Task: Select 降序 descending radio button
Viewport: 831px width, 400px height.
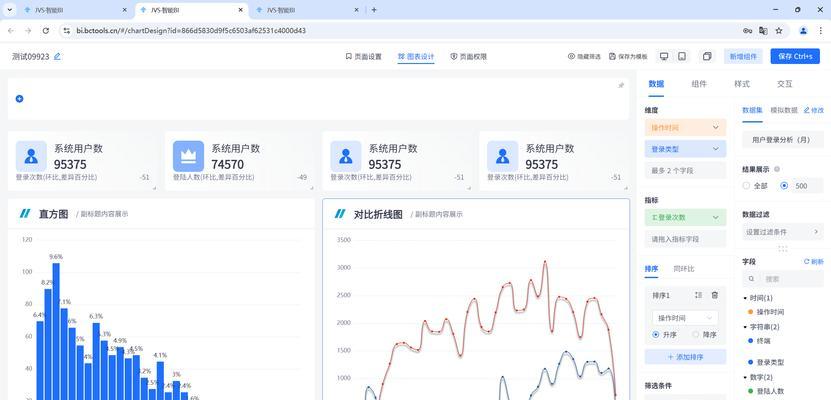Action: pos(696,335)
